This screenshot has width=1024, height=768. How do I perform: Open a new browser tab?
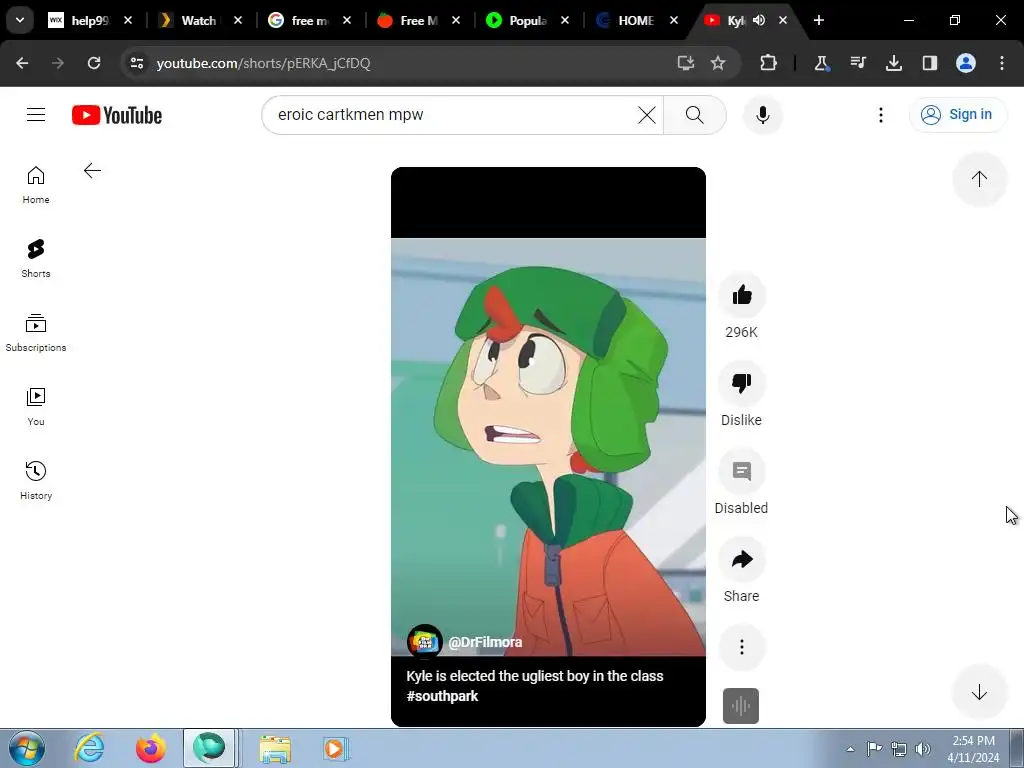tap(819, 20)
